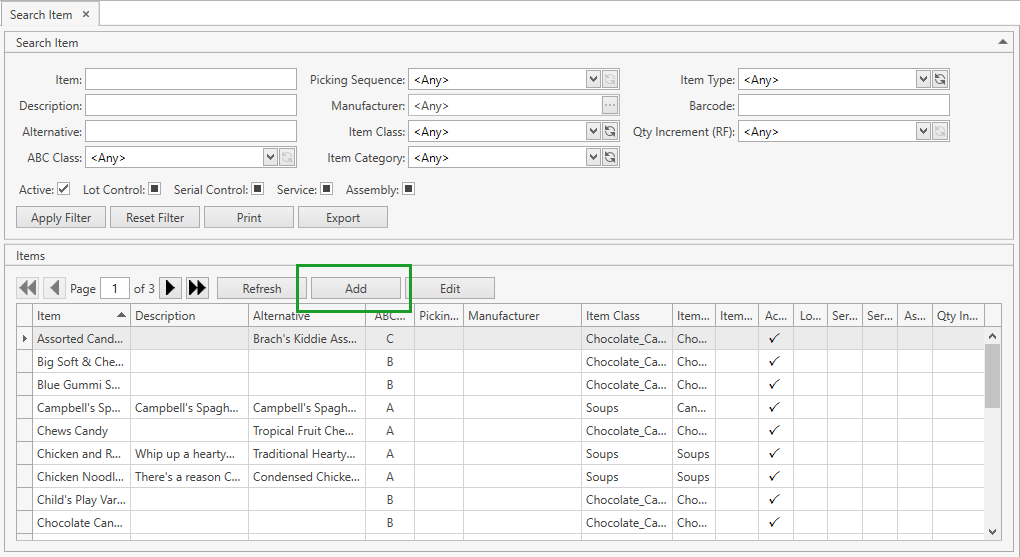Click the Apply Filter button
The width and height of the screenshot is (1020, 557).
click(x=61, y=217)
